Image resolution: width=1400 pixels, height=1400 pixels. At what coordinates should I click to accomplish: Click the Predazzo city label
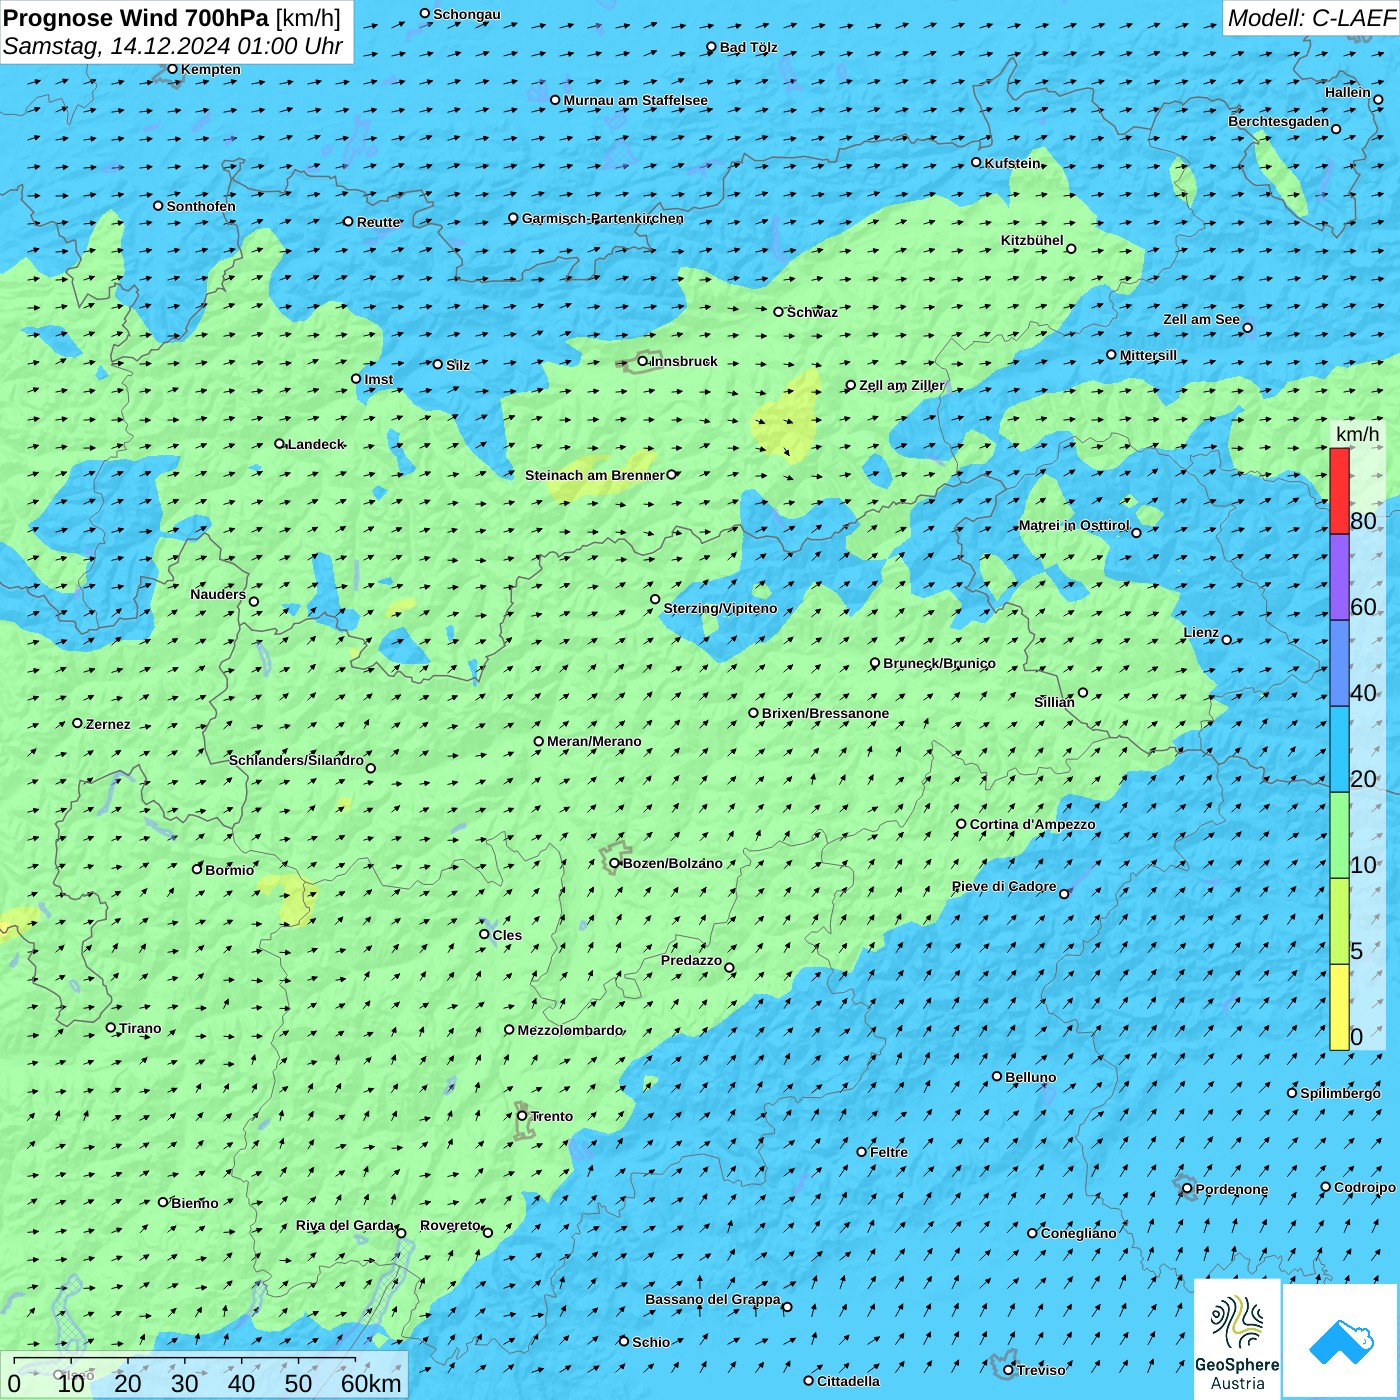coord(691,960)
